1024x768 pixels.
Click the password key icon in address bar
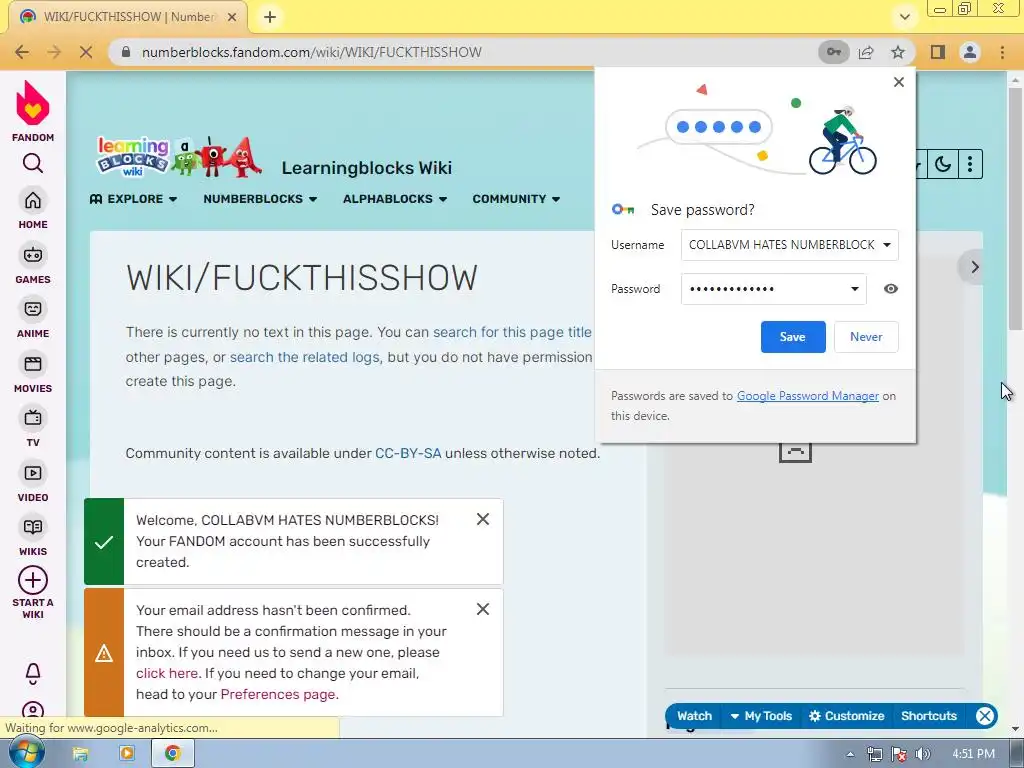(834, 52)
